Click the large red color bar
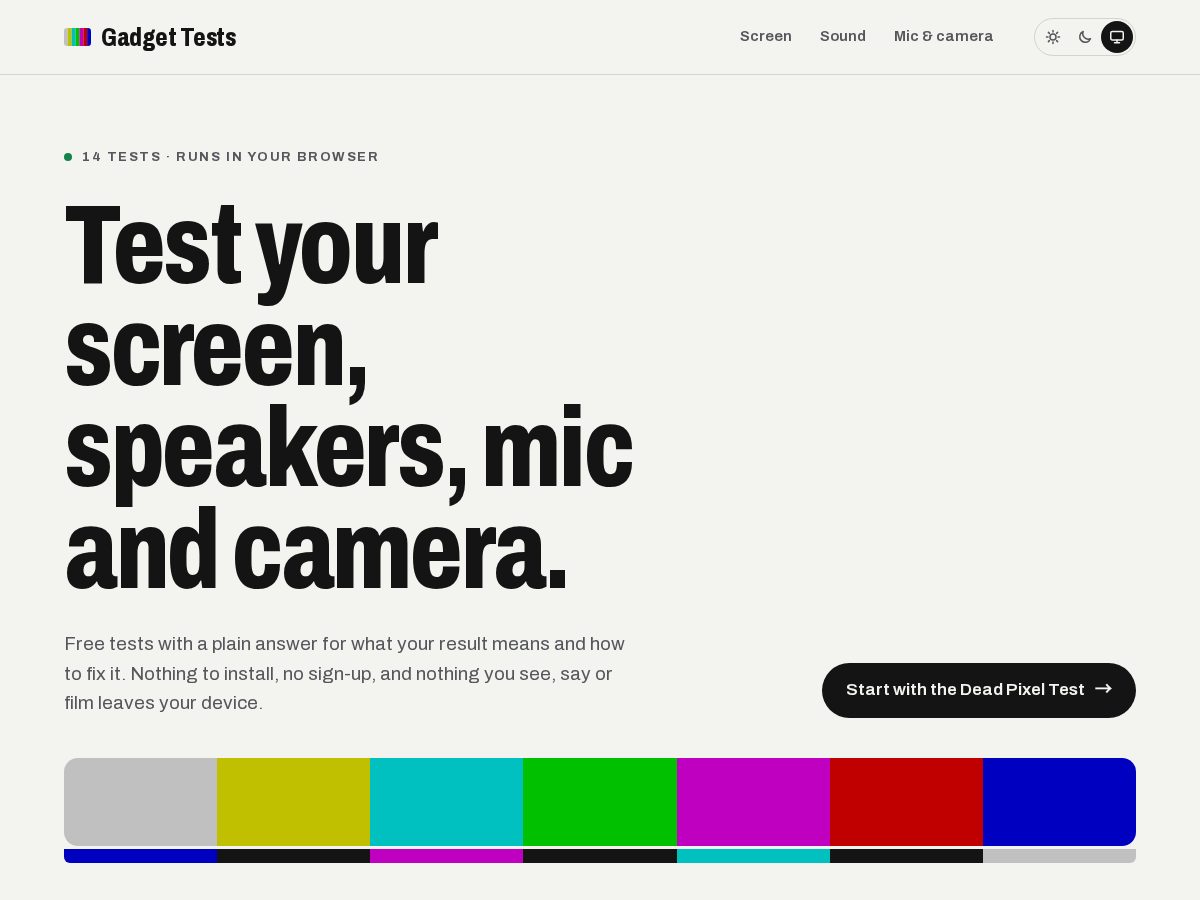The height and width of the screenshot is (900, 1200). pos(906,802)
